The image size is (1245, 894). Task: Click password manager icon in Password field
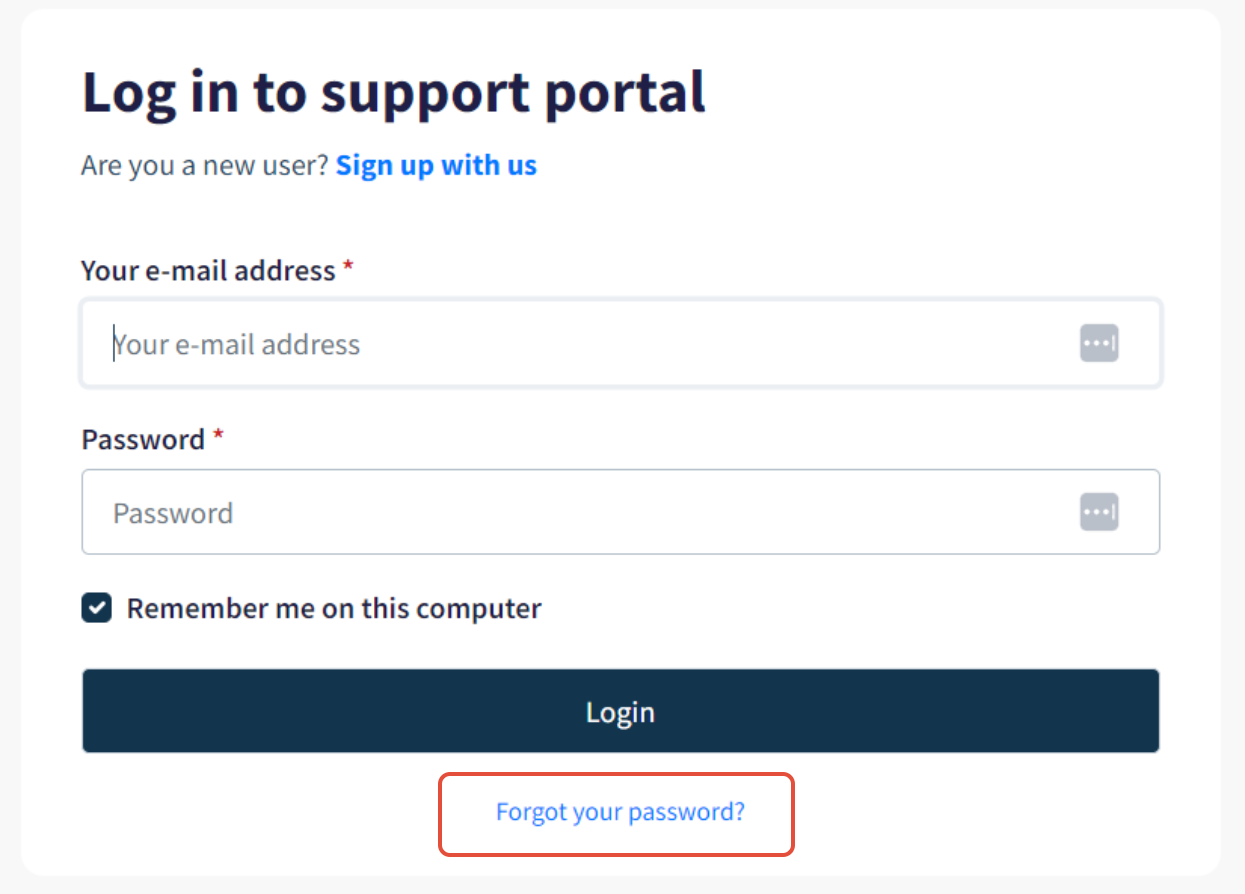click(1099, 512)
